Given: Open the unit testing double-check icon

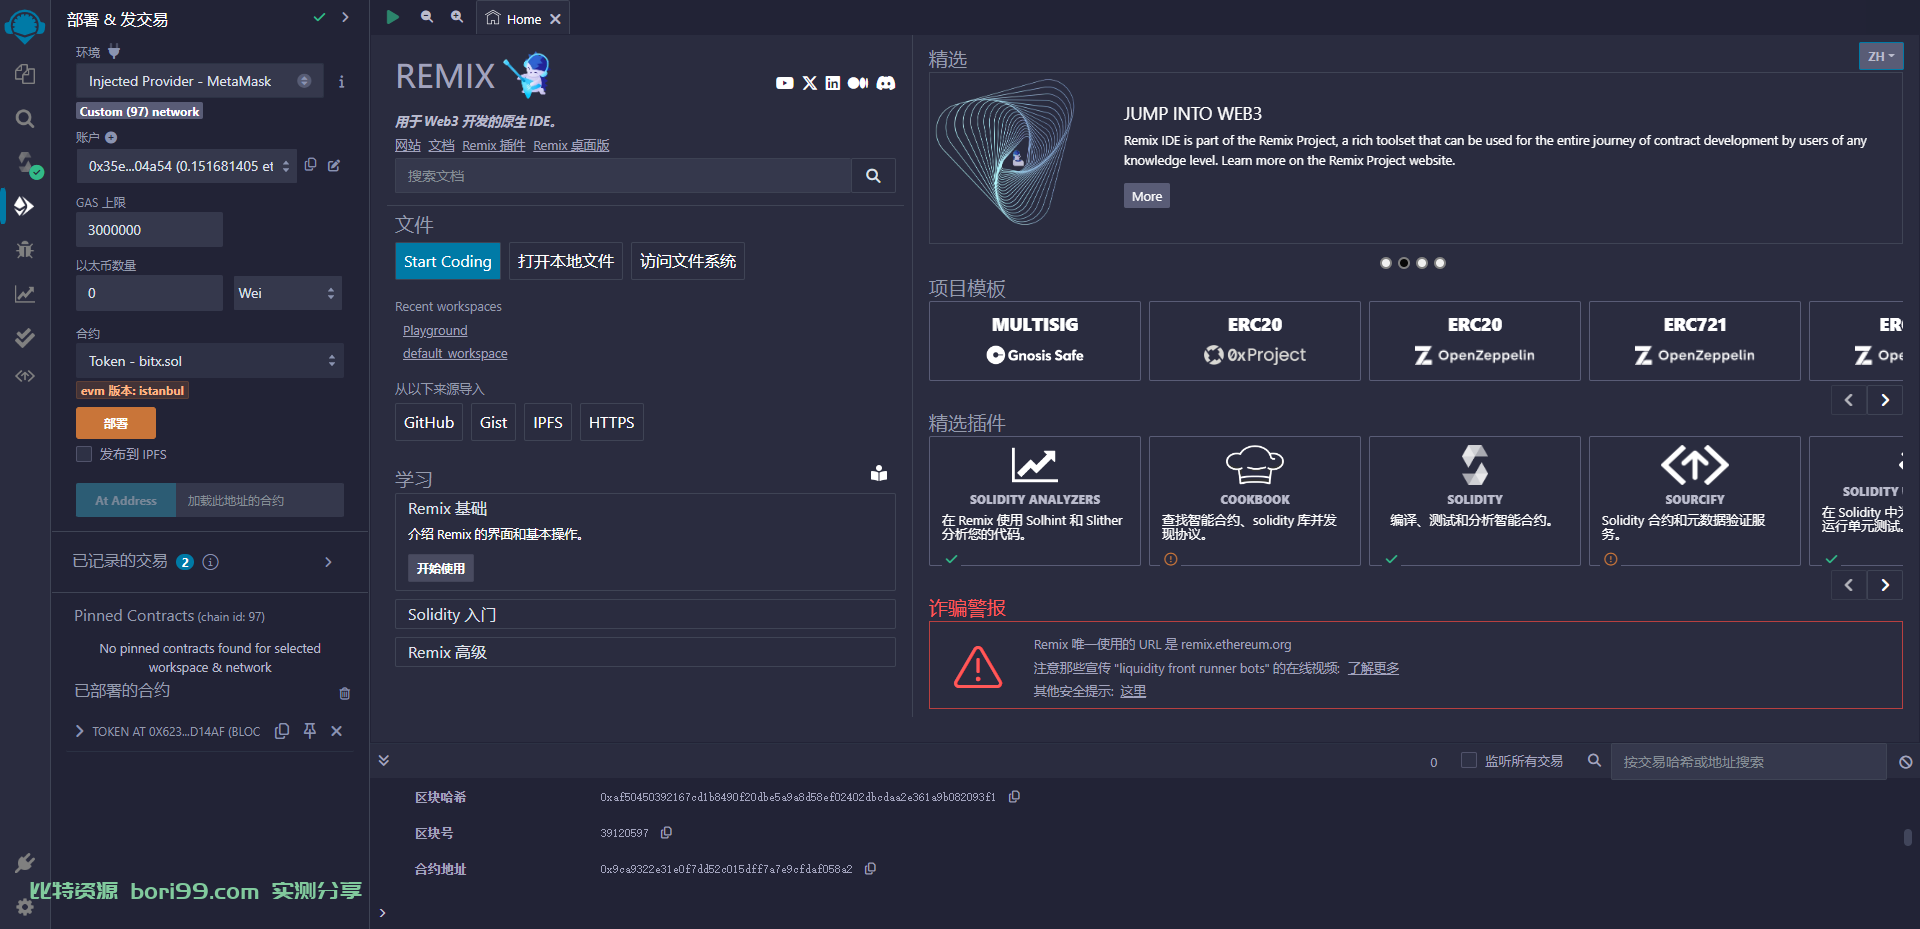Looking at the screenshot, I should coord(25,337).
